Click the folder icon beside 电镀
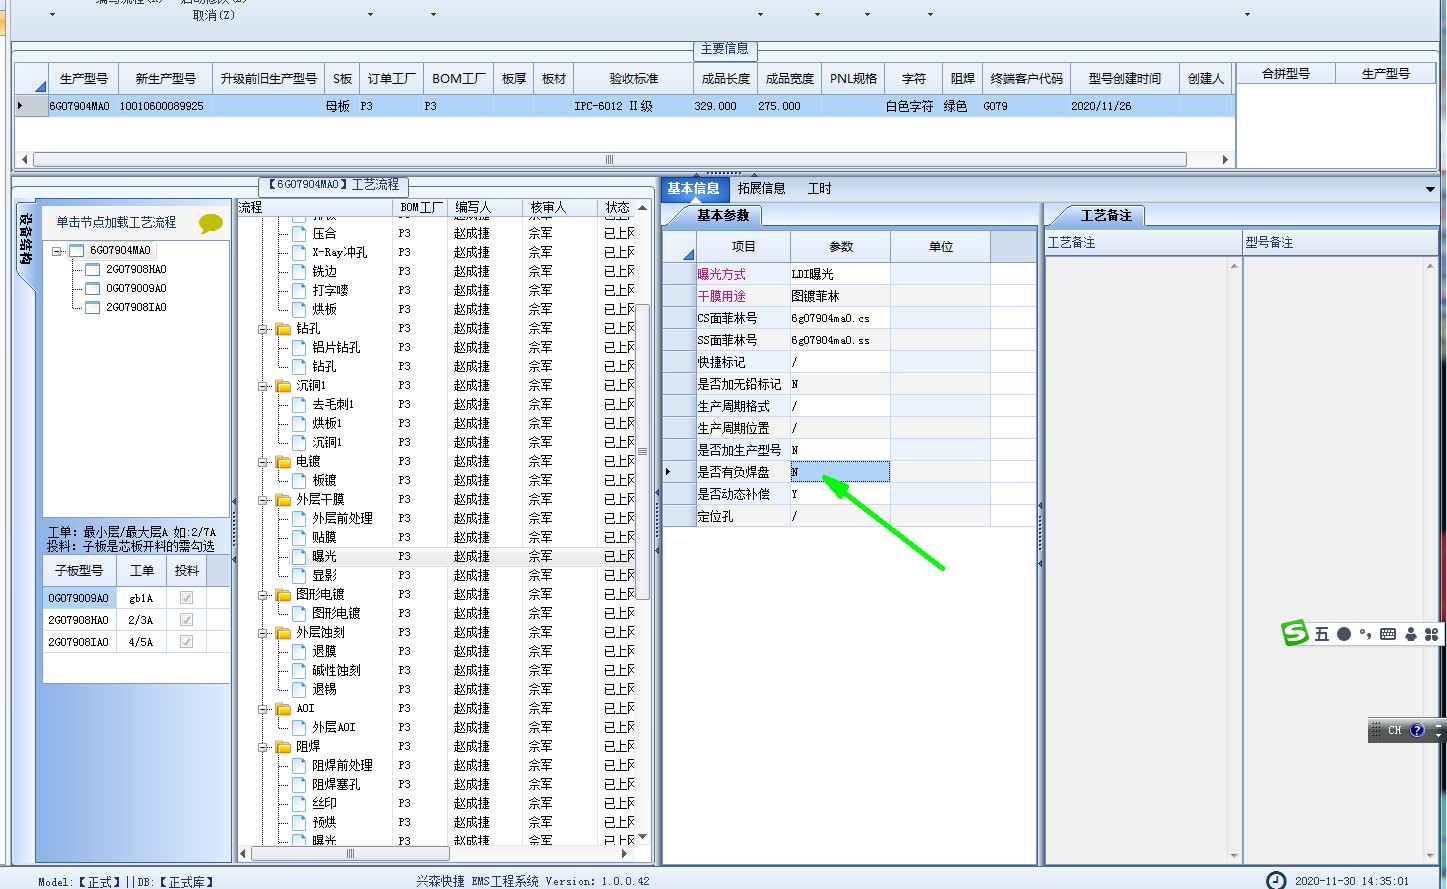Screen dimensions: 1447x889 [x=283, y=462]
